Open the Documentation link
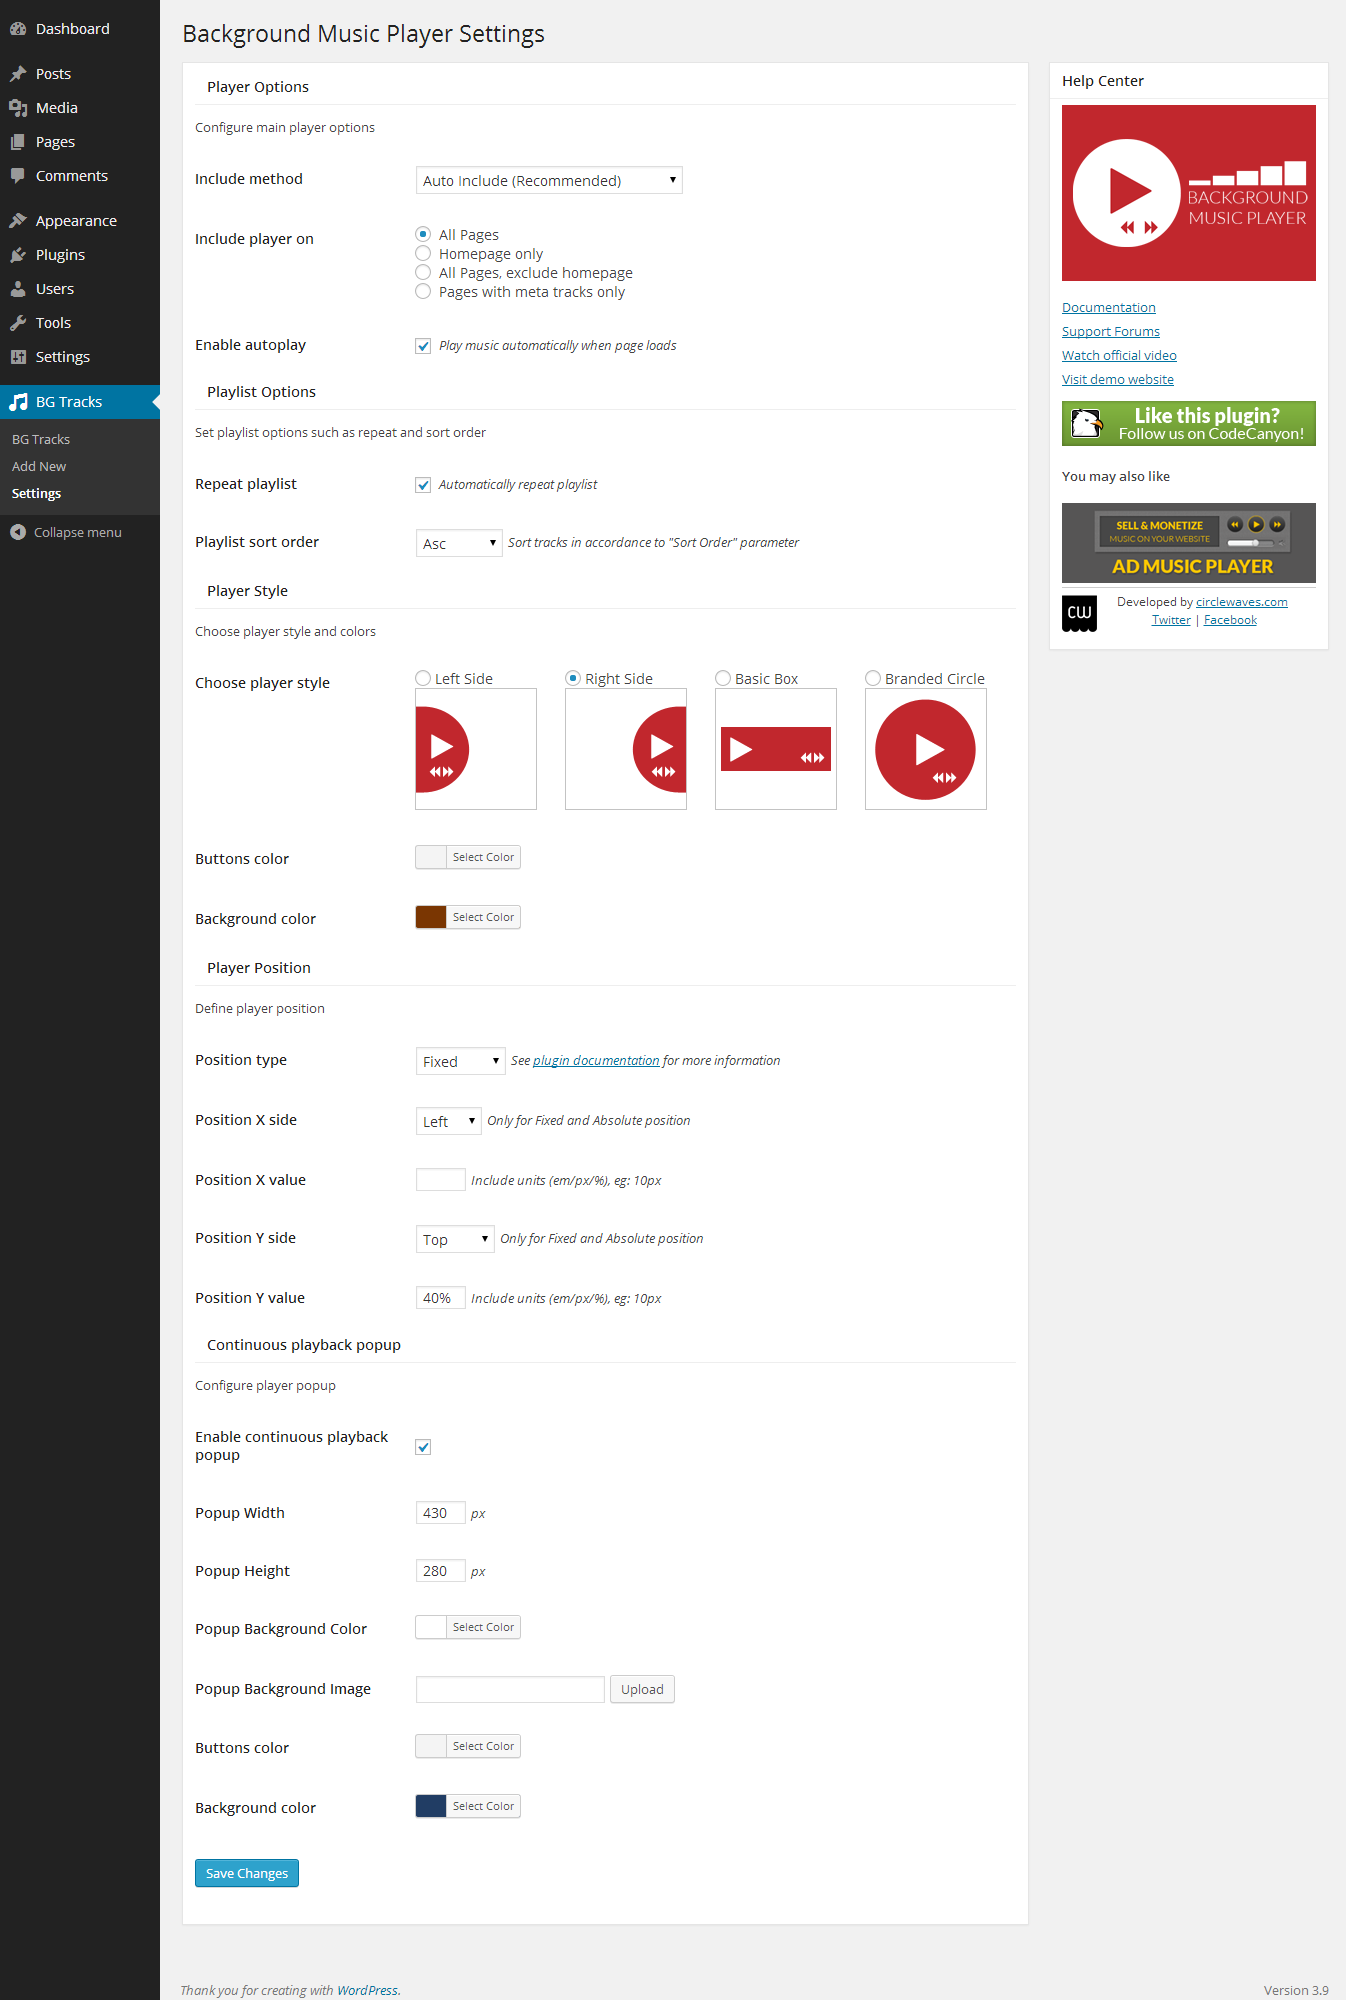Viewport: 1346px width, 2000px height. click(x=1109, y=308)
